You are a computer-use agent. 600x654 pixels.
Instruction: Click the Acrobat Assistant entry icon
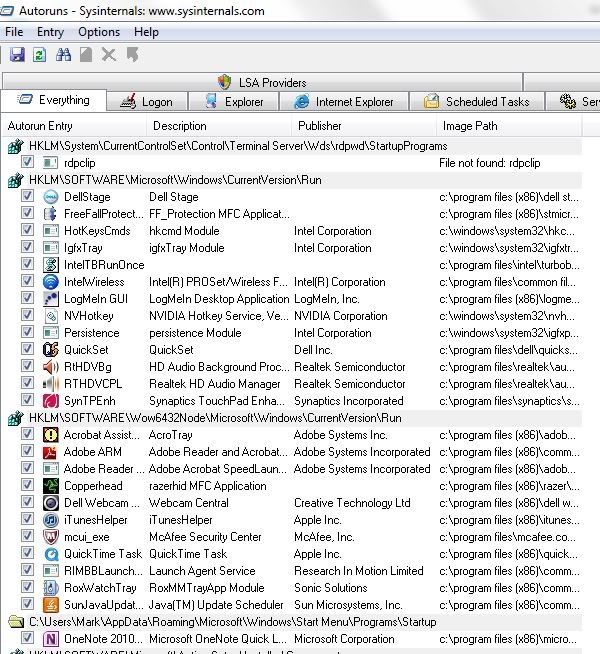(51, 435)
